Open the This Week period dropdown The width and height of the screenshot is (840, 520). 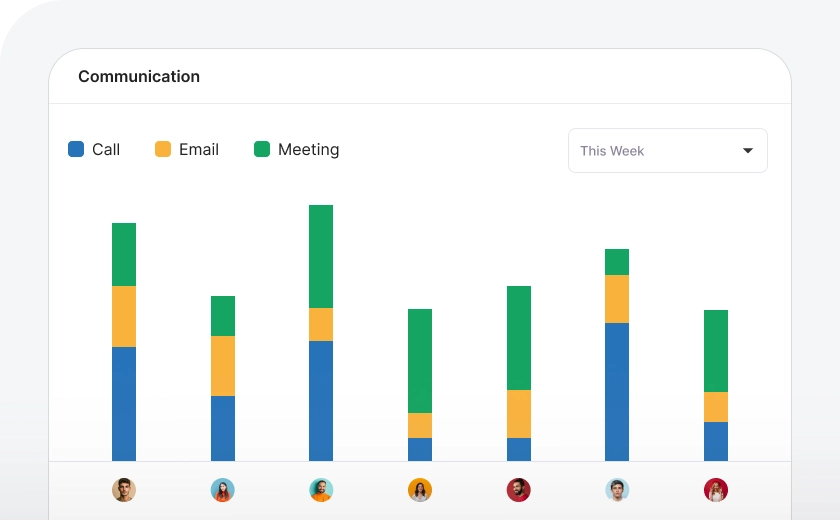667,151
